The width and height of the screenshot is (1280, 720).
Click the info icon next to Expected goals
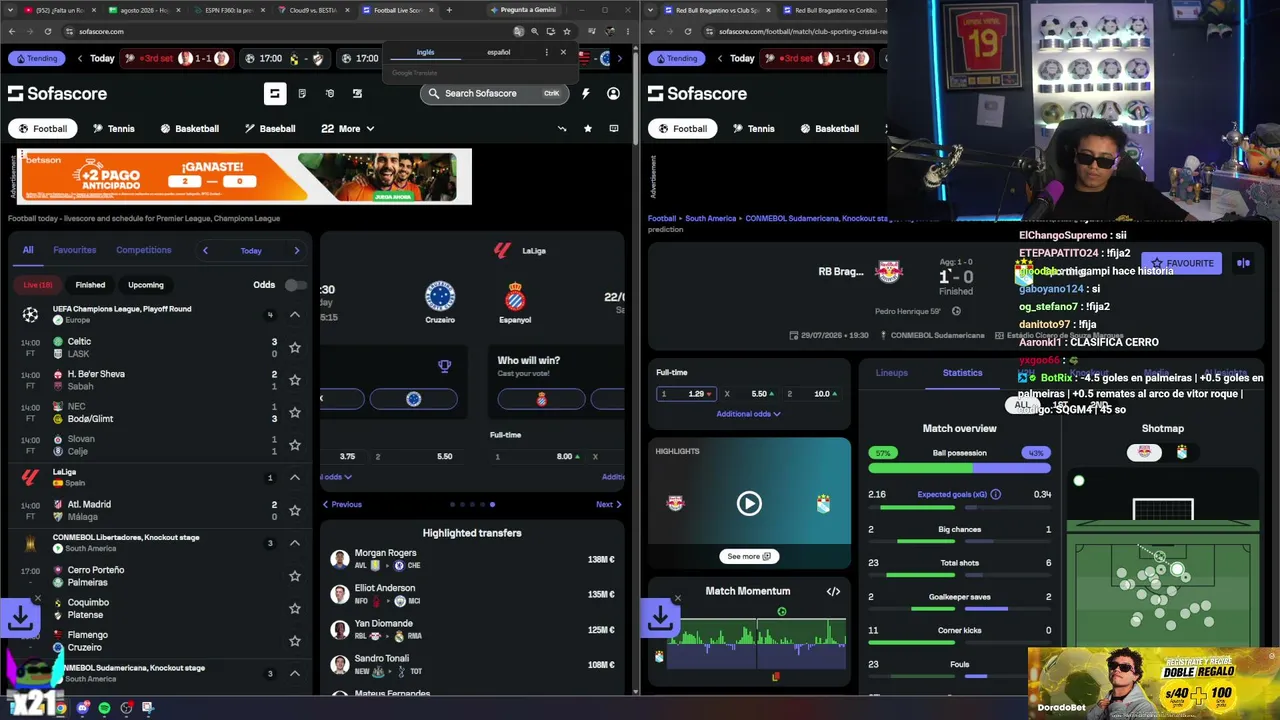995,494
